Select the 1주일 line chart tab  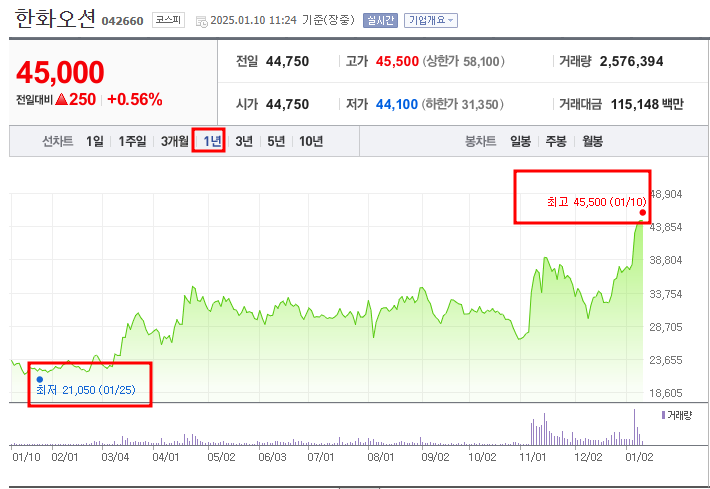[x=132, y=141]
